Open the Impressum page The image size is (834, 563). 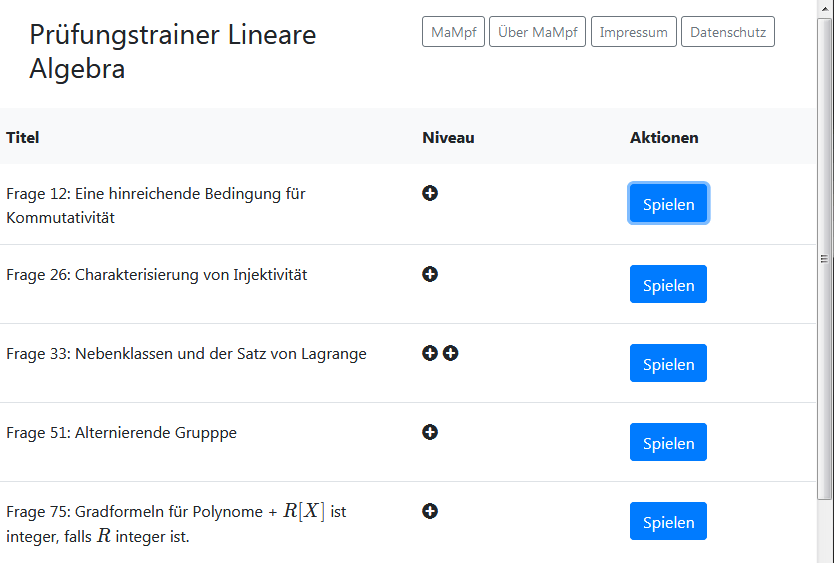tap(633, 32)
